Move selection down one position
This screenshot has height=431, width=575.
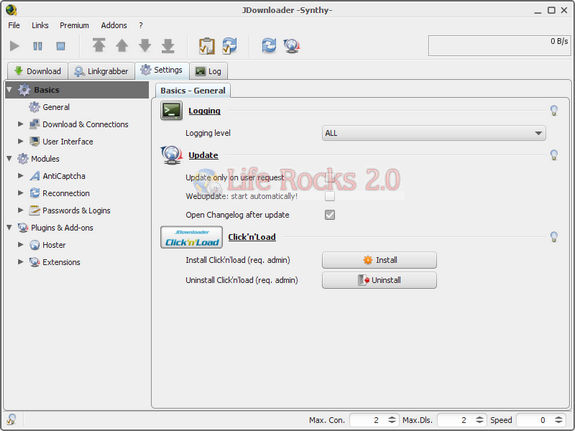pos(145,45)
